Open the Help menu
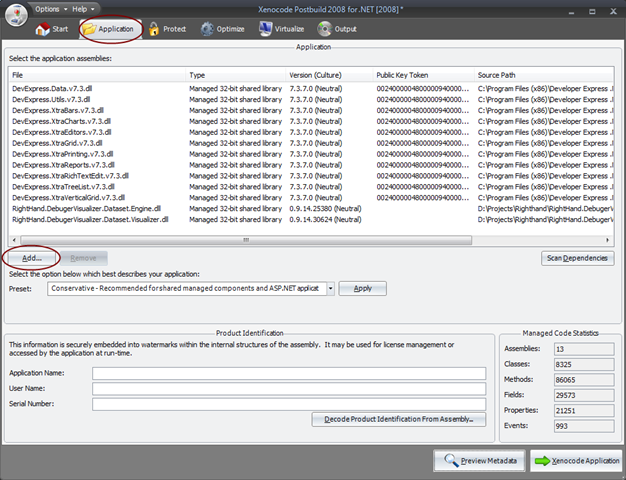 pyautogui.click(x=83, y=8)
